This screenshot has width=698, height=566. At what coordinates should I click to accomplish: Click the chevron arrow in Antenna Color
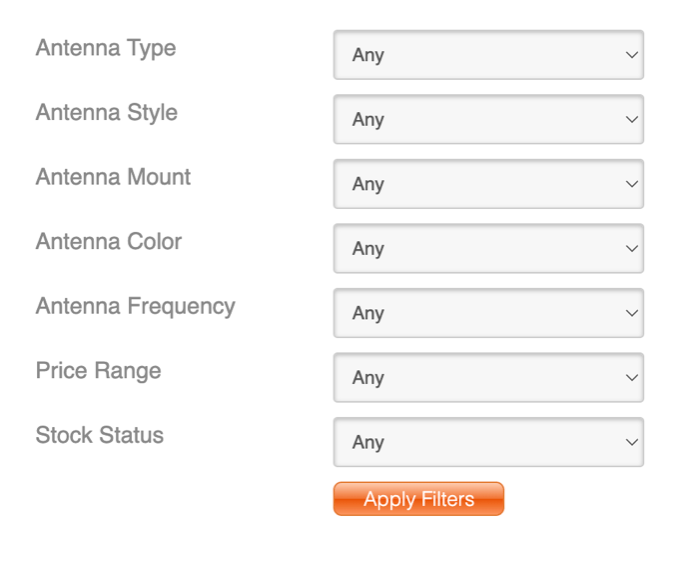(x=631, y=248)
